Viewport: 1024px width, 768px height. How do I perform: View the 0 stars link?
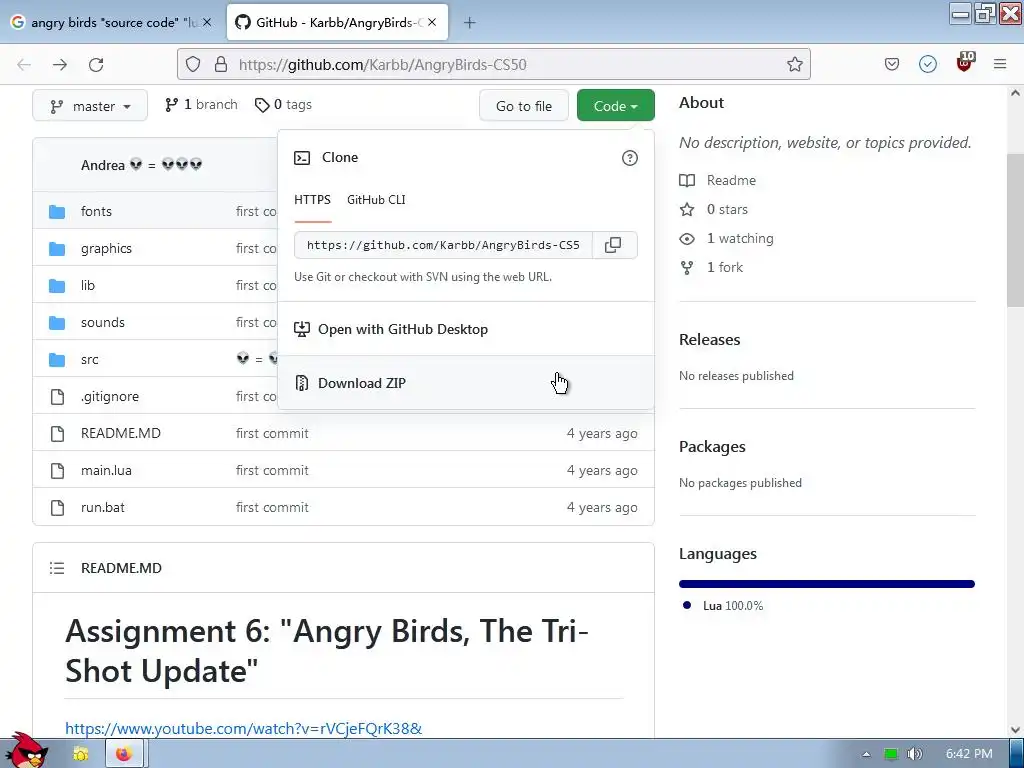point(714,210)
